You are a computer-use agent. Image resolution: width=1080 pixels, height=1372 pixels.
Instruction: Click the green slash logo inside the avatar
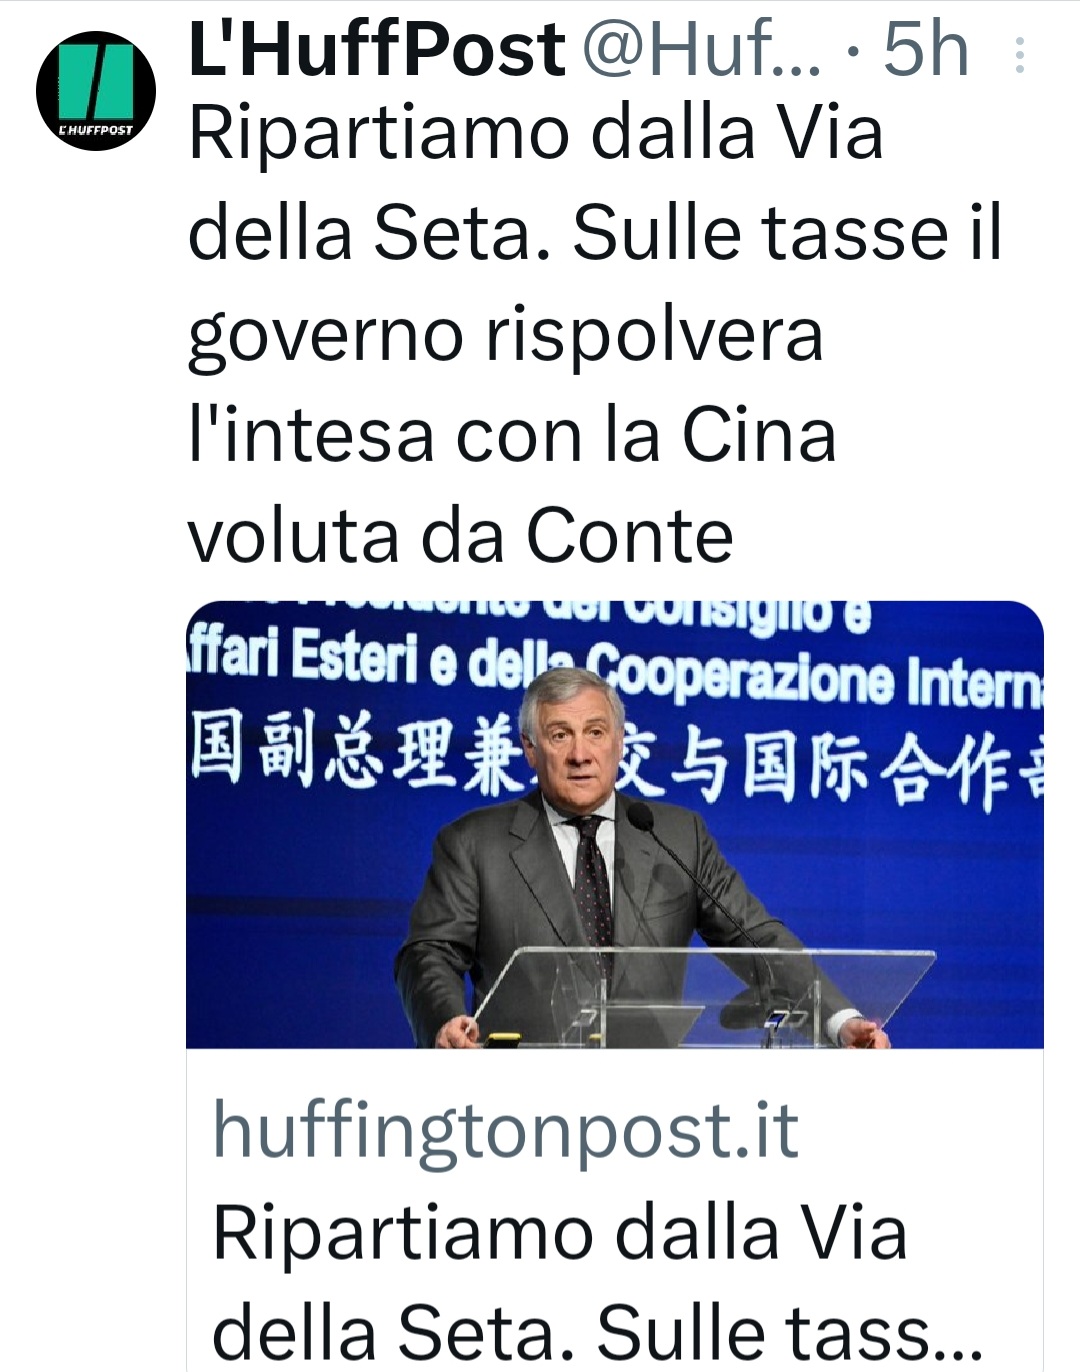click(96, 80)
